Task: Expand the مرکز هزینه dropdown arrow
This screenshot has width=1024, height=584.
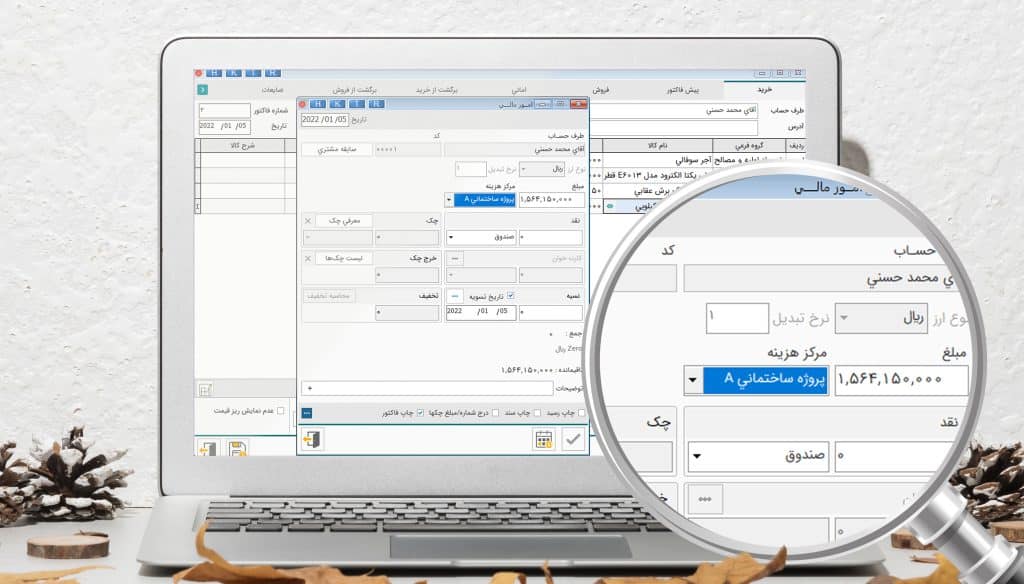Action: point(449,200)
